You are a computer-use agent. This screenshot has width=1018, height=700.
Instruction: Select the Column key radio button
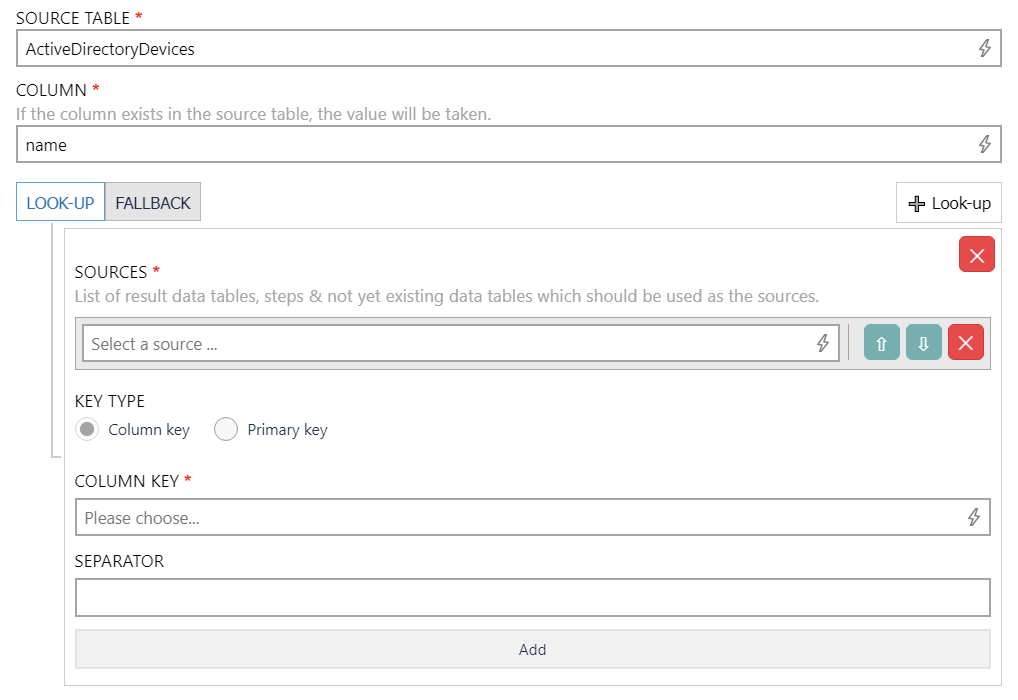87,428
